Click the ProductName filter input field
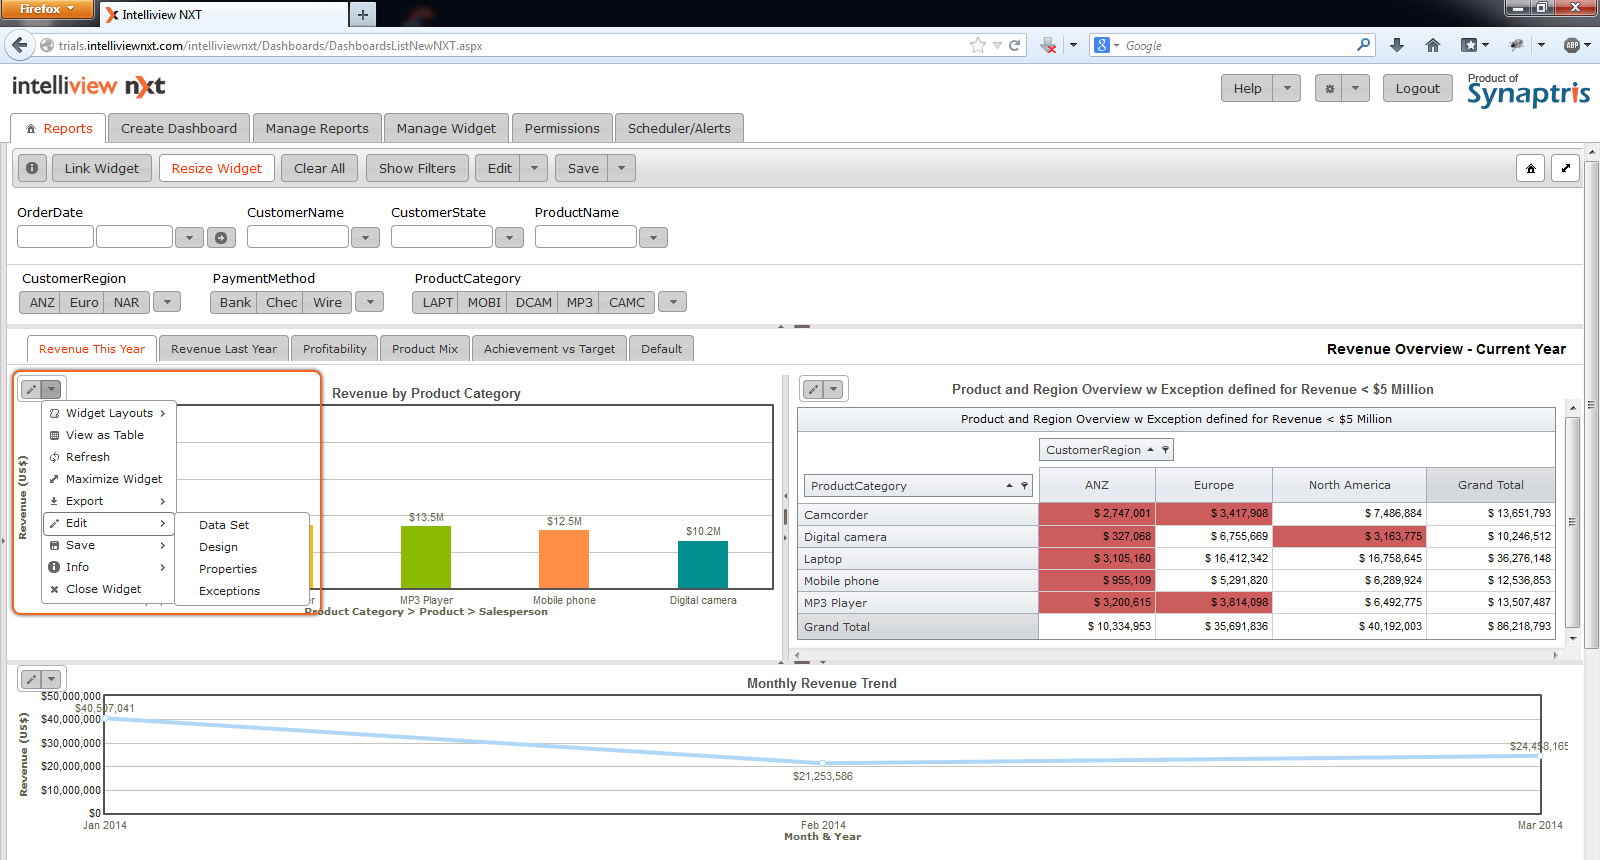The width and height of the screenshot is (1600, 860). (585, 237)
